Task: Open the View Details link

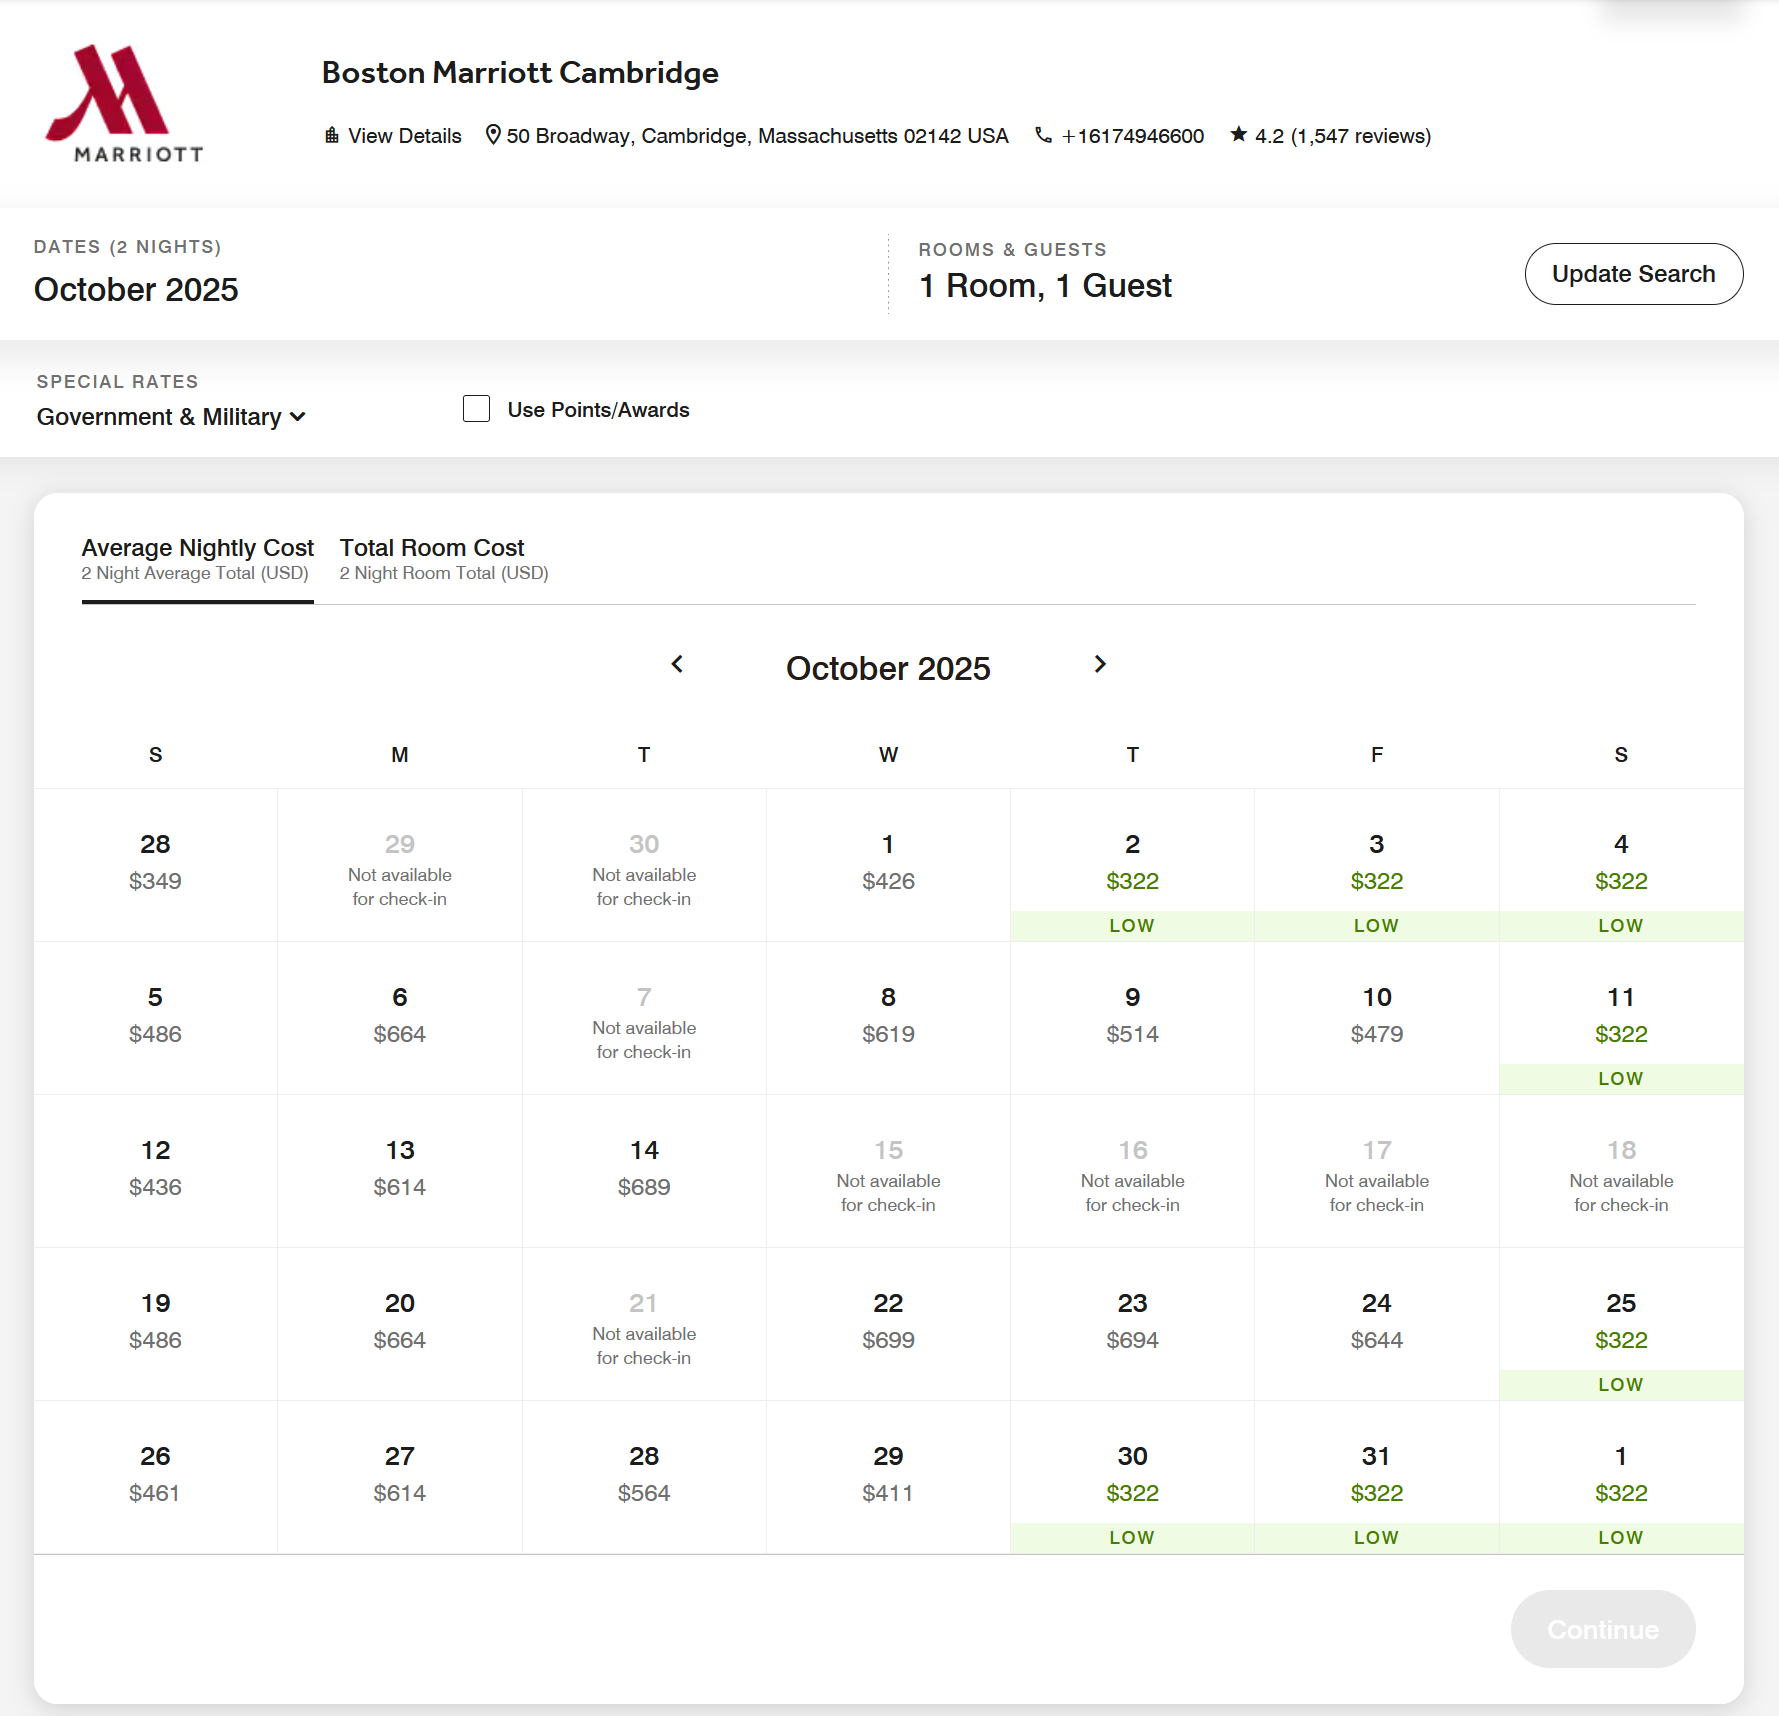Action: [404, 135]
